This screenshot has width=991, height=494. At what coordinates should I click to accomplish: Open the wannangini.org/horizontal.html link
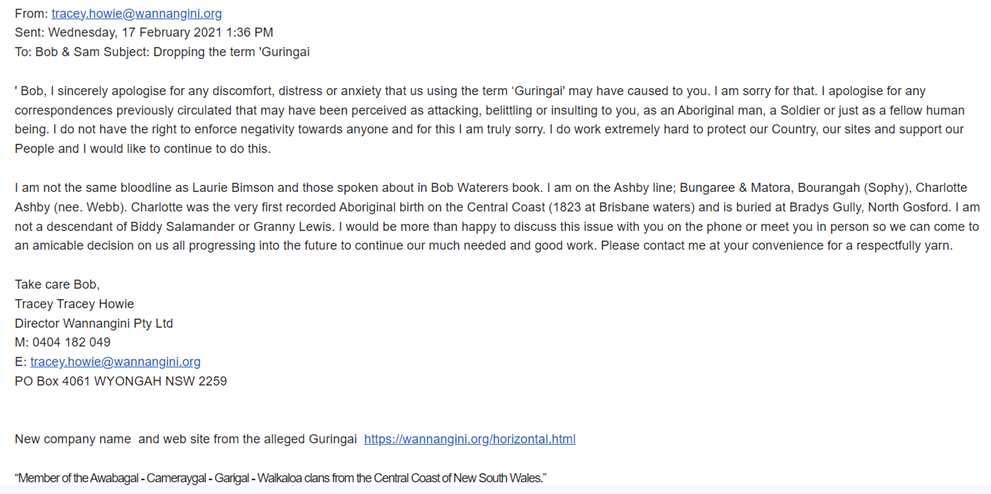469,439
